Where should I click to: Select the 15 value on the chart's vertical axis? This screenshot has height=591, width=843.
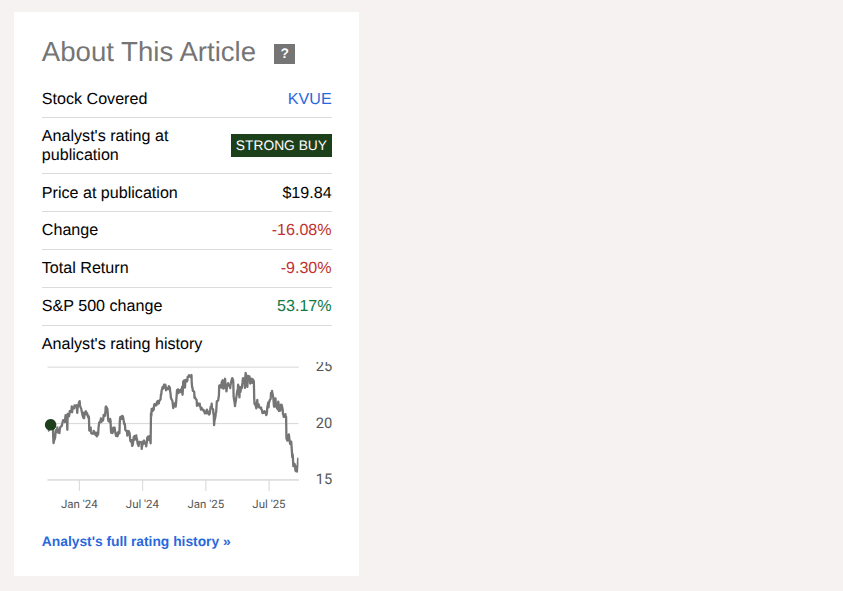pyautogui.click(x=324, y=479)
